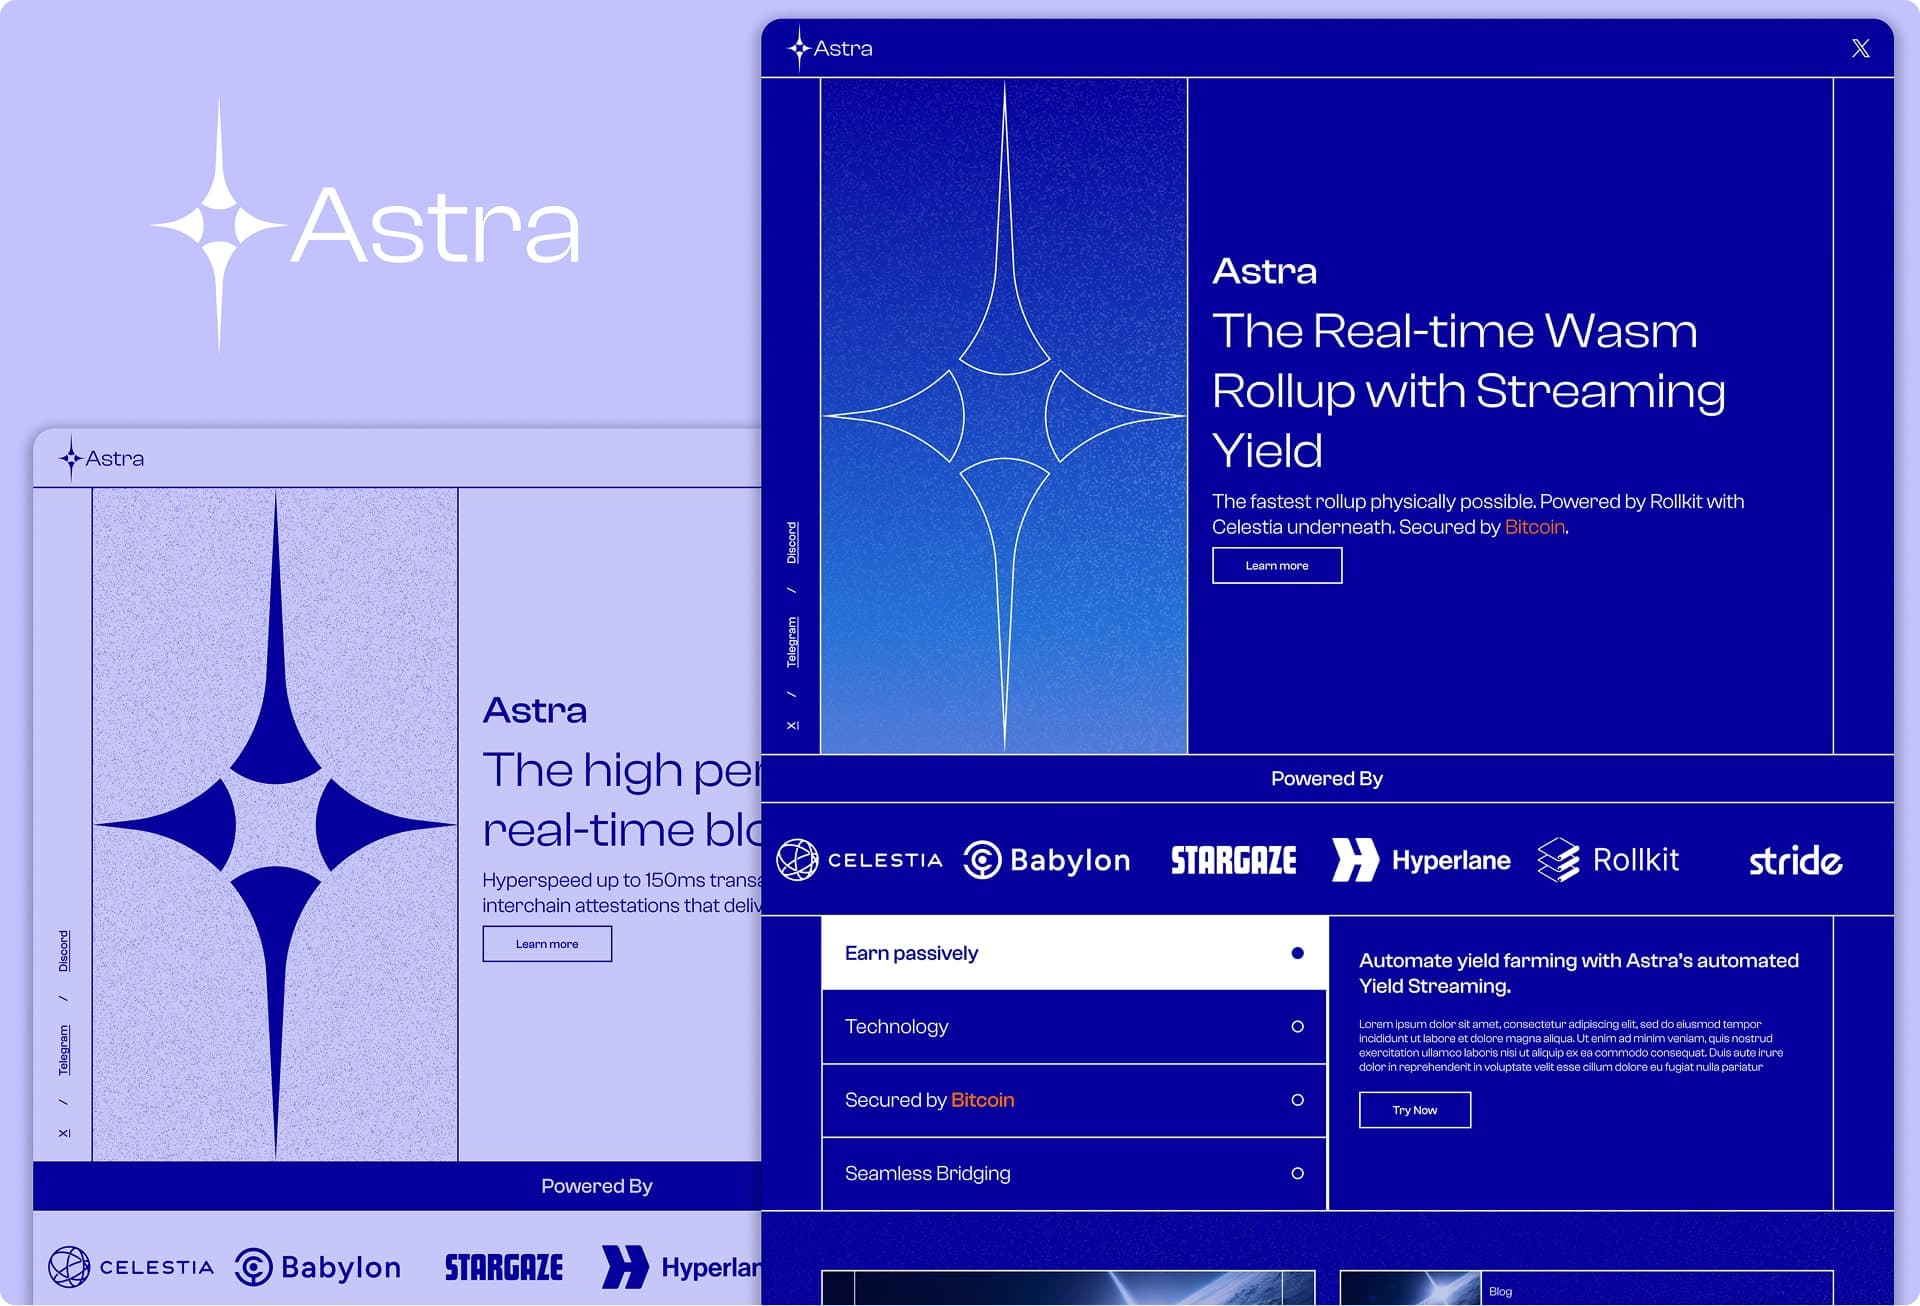
Task: Click the large Astra brand logo on lavender background
Action: (x=366, y=225)
